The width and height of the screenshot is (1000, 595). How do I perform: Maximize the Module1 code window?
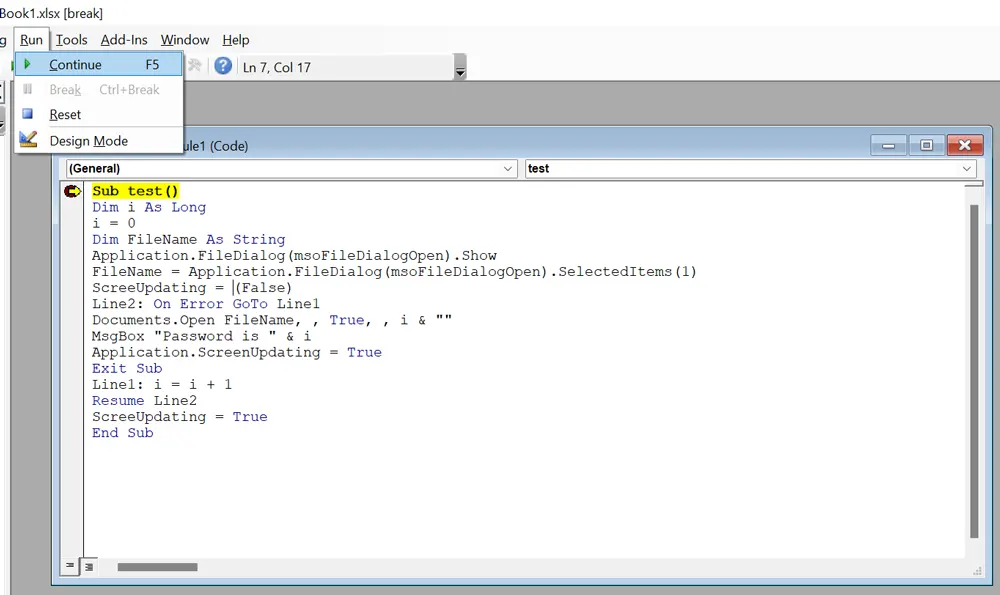click(x=926, y=145)
